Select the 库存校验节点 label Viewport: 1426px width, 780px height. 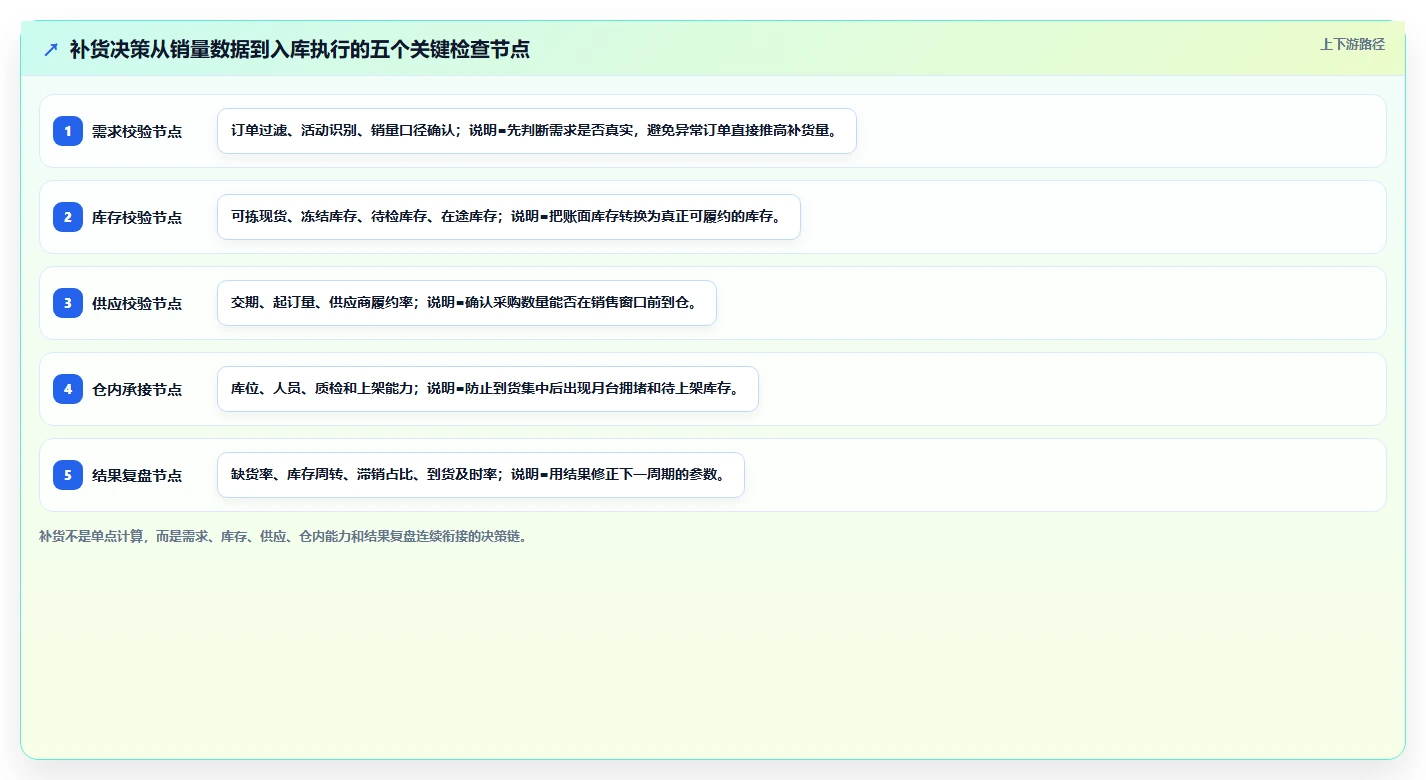pyautogui.click(x=137, y=217)
